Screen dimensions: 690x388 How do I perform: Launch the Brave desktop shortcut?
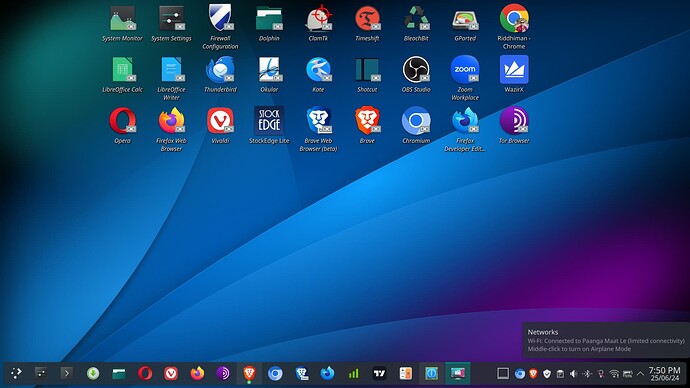coord(367,121)
